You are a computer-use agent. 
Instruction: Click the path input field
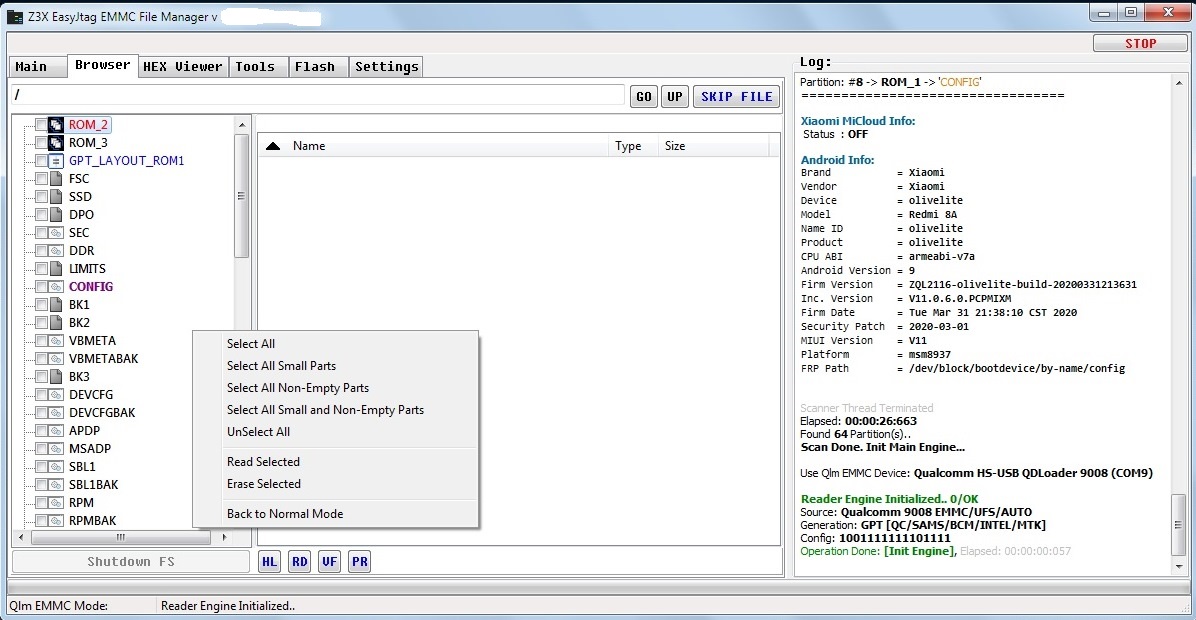(318, 95)
